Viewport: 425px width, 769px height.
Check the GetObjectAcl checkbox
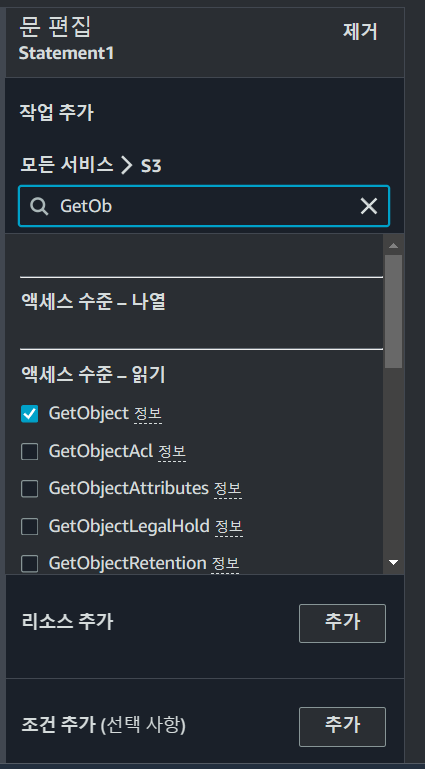point(29,451)
